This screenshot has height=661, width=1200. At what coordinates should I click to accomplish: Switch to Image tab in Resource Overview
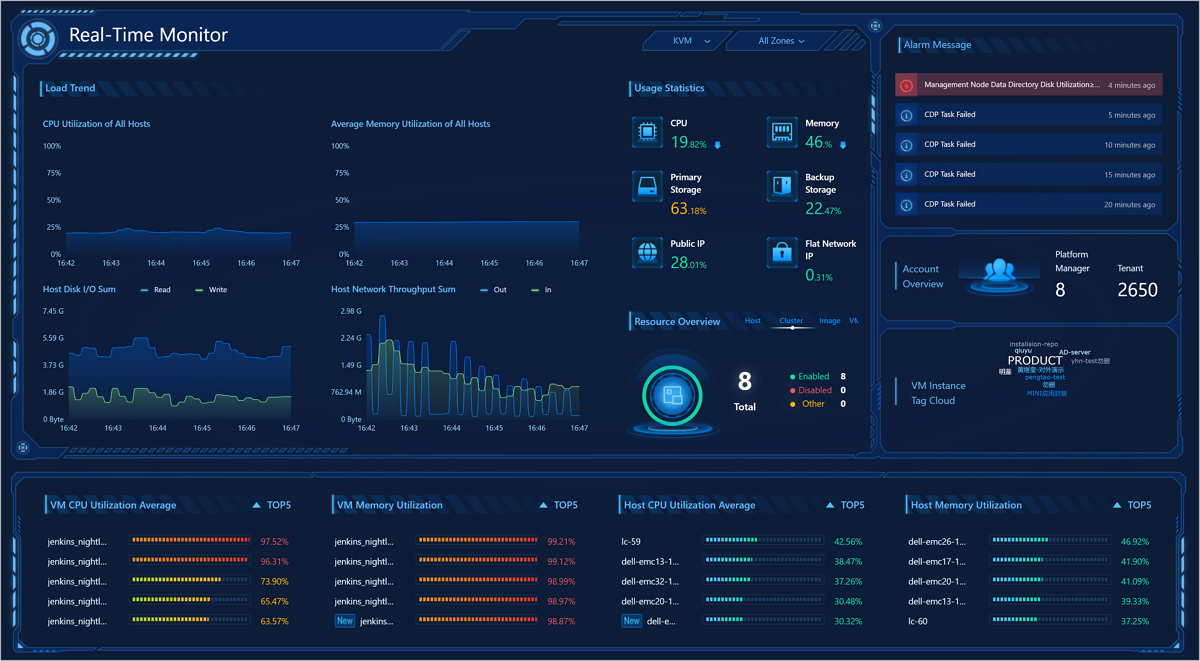(829, 321)
